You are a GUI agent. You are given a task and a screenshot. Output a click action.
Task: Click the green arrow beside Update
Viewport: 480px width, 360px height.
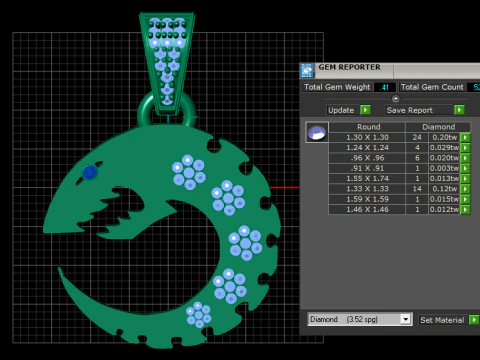tap(365, 110)
